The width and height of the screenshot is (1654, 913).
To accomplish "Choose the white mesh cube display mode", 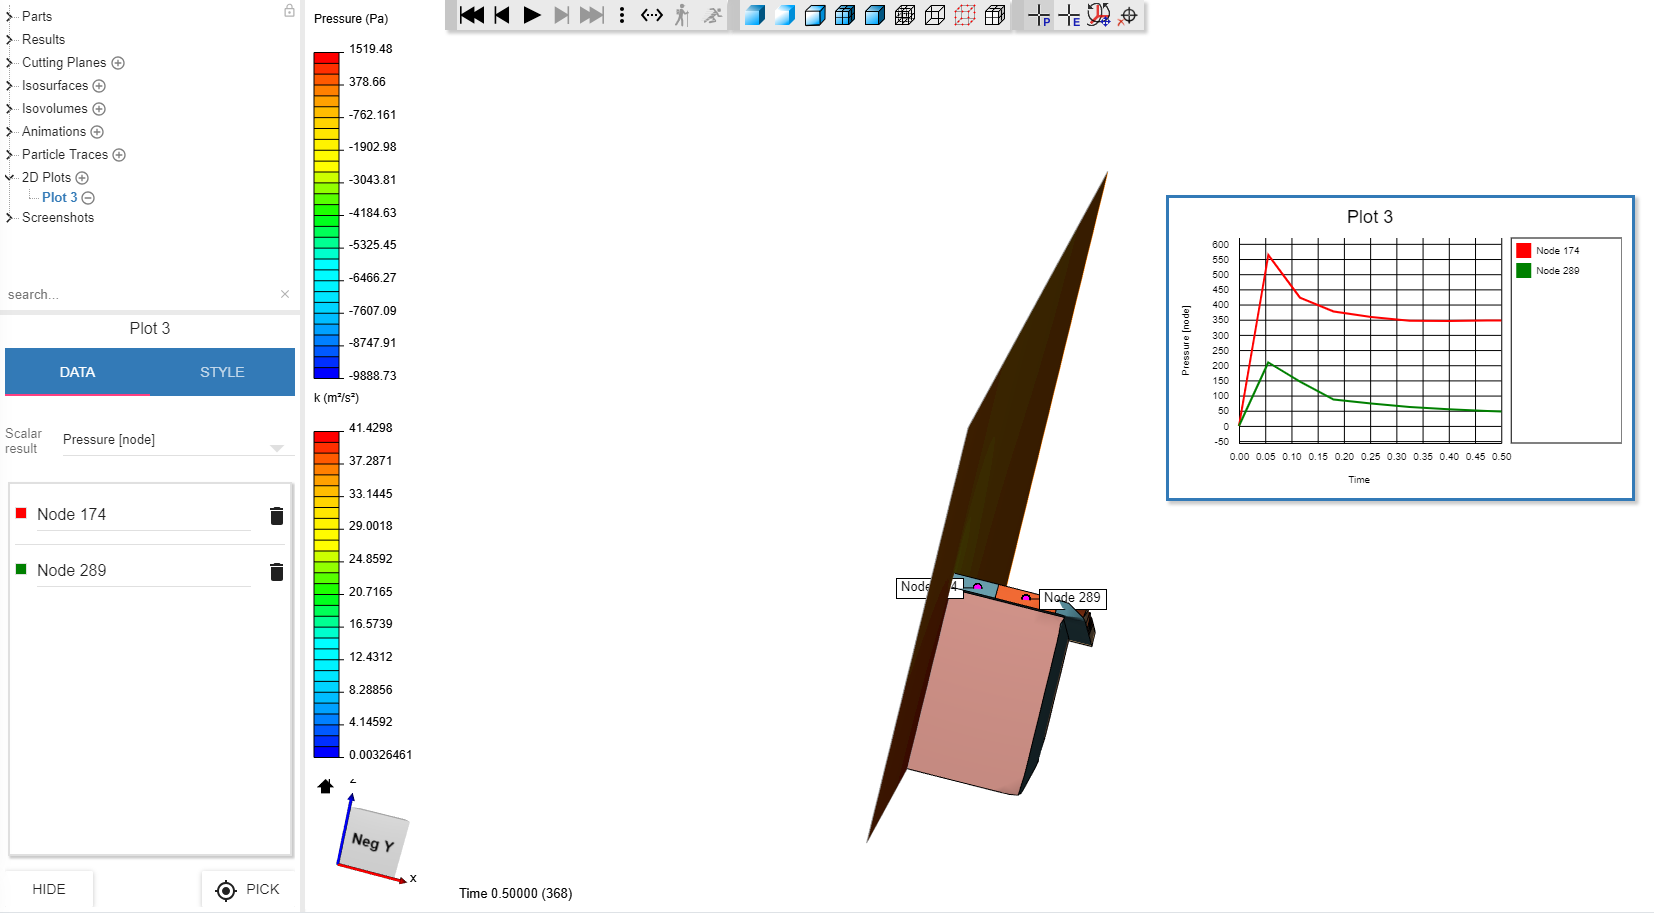I will (995, 15).
